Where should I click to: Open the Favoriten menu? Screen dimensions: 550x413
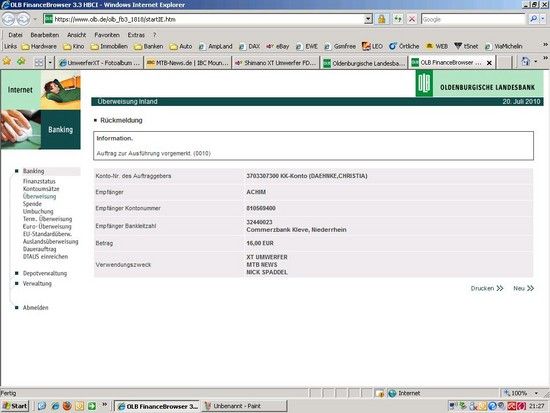pos(107,35)
